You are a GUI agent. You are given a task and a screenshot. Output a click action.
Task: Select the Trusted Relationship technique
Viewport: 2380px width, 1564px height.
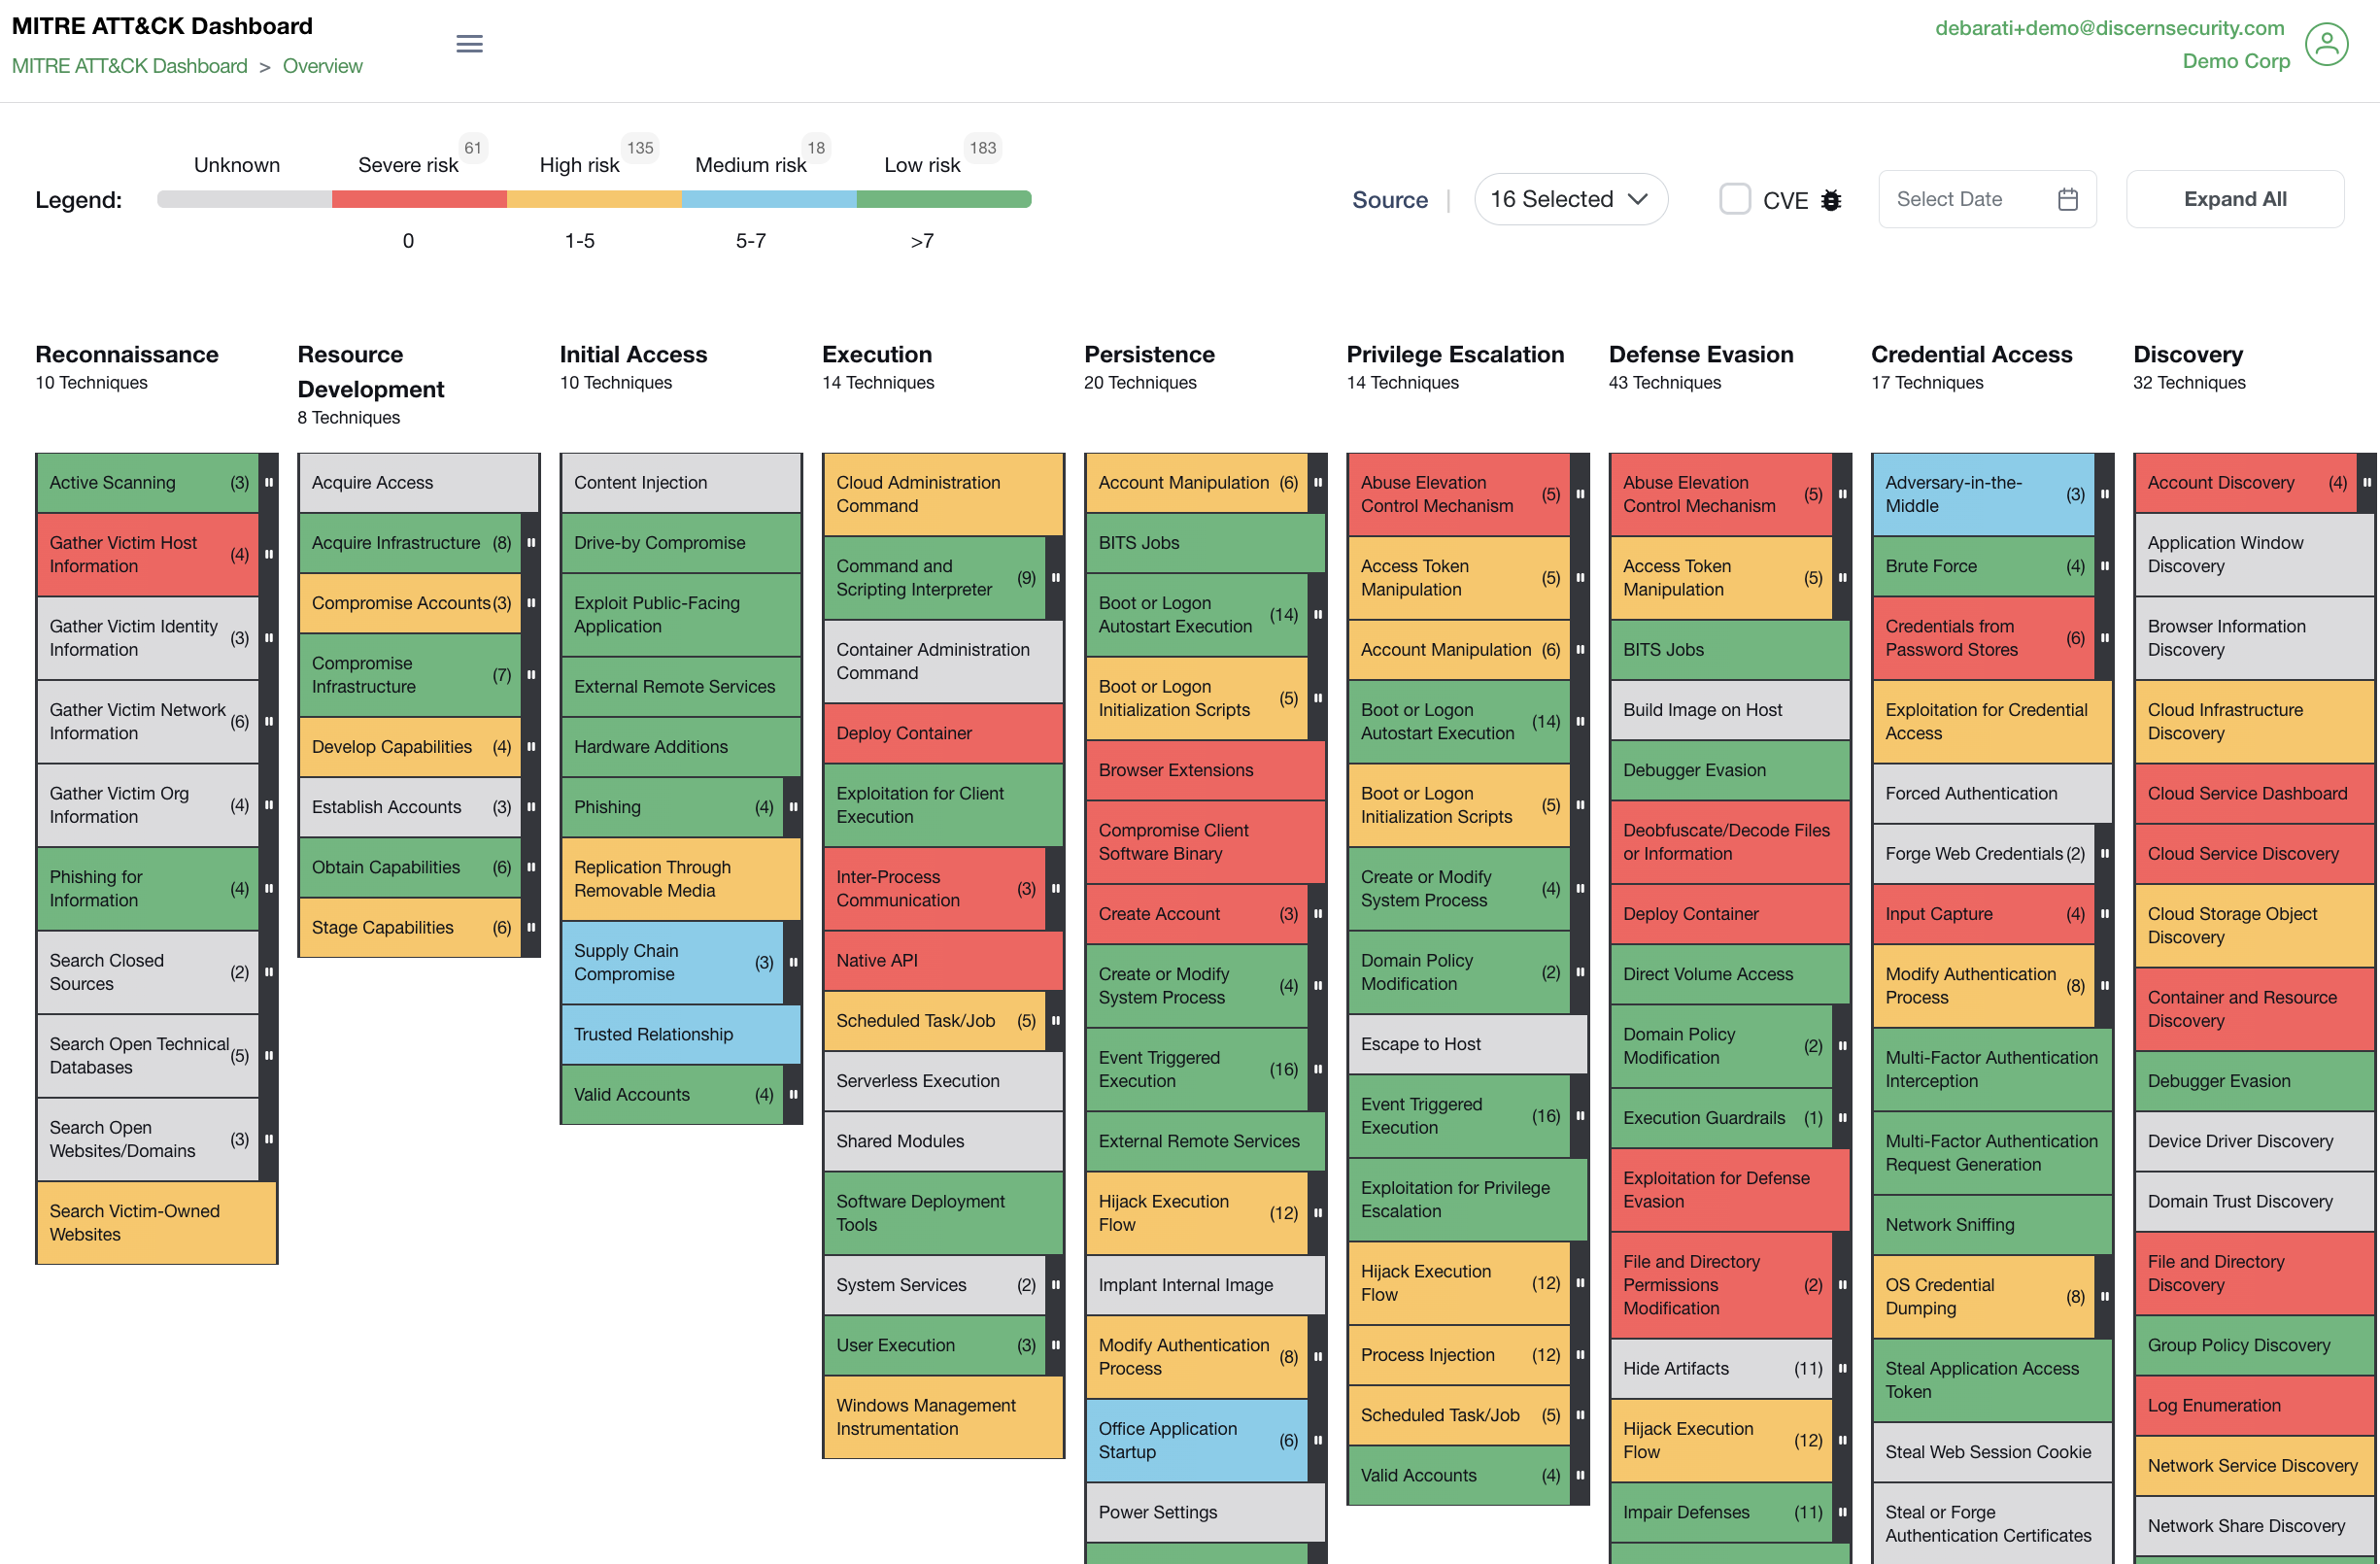[x=681, y=1035]
